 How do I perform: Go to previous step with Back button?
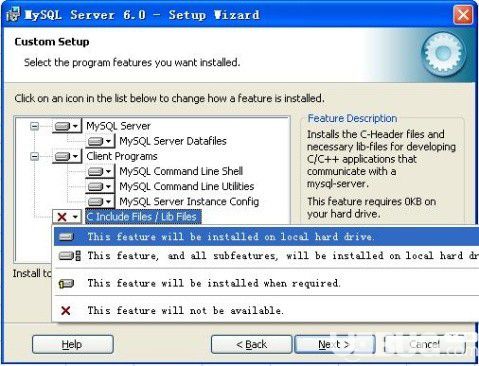[251, 344]
